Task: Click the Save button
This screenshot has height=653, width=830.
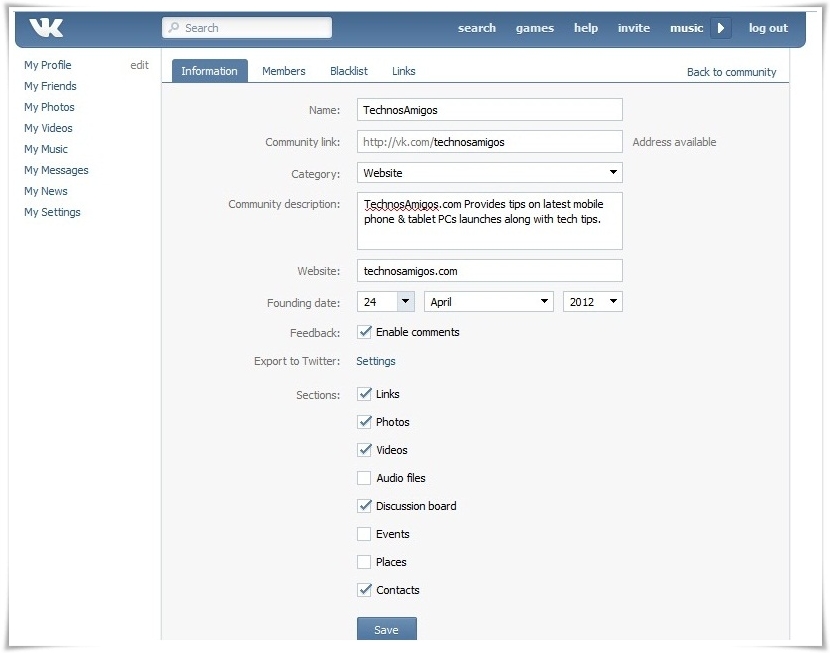Action: click(386, 629)
